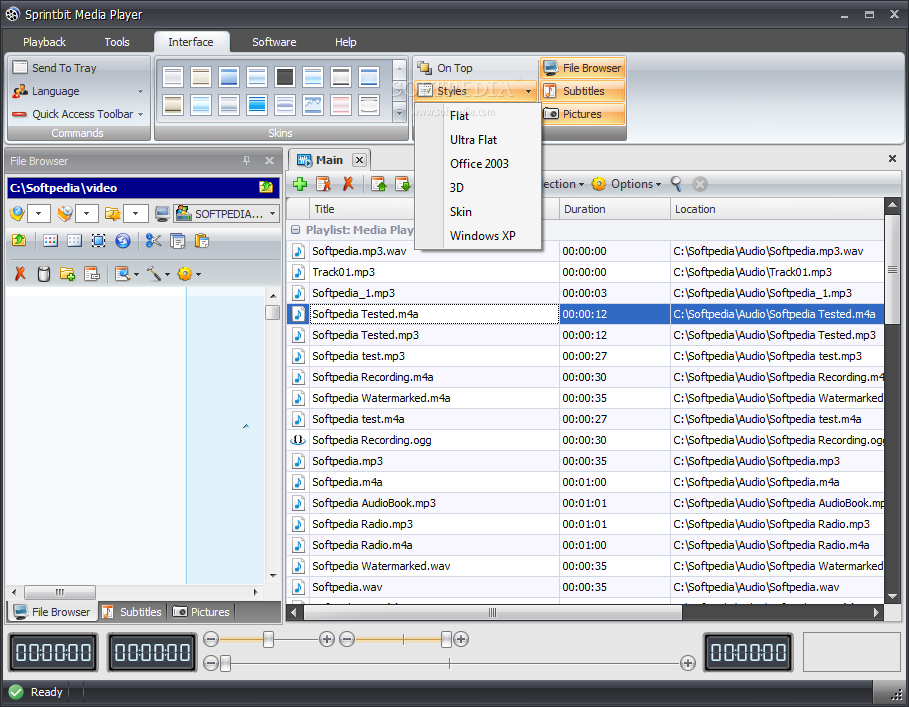
Task: Click the long seek slider handle
Action: click(226, 663)
